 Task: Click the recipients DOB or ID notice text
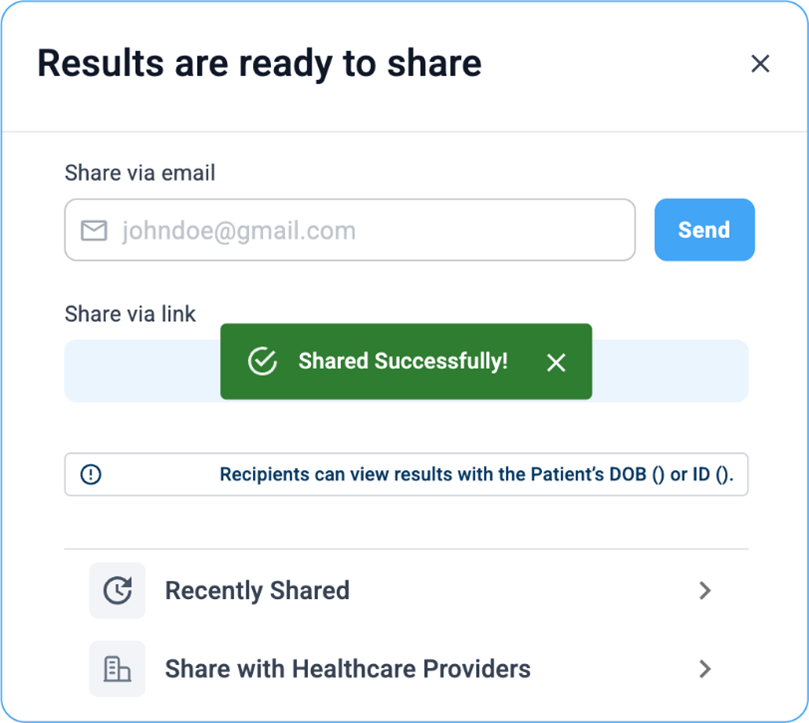(476, 475)
